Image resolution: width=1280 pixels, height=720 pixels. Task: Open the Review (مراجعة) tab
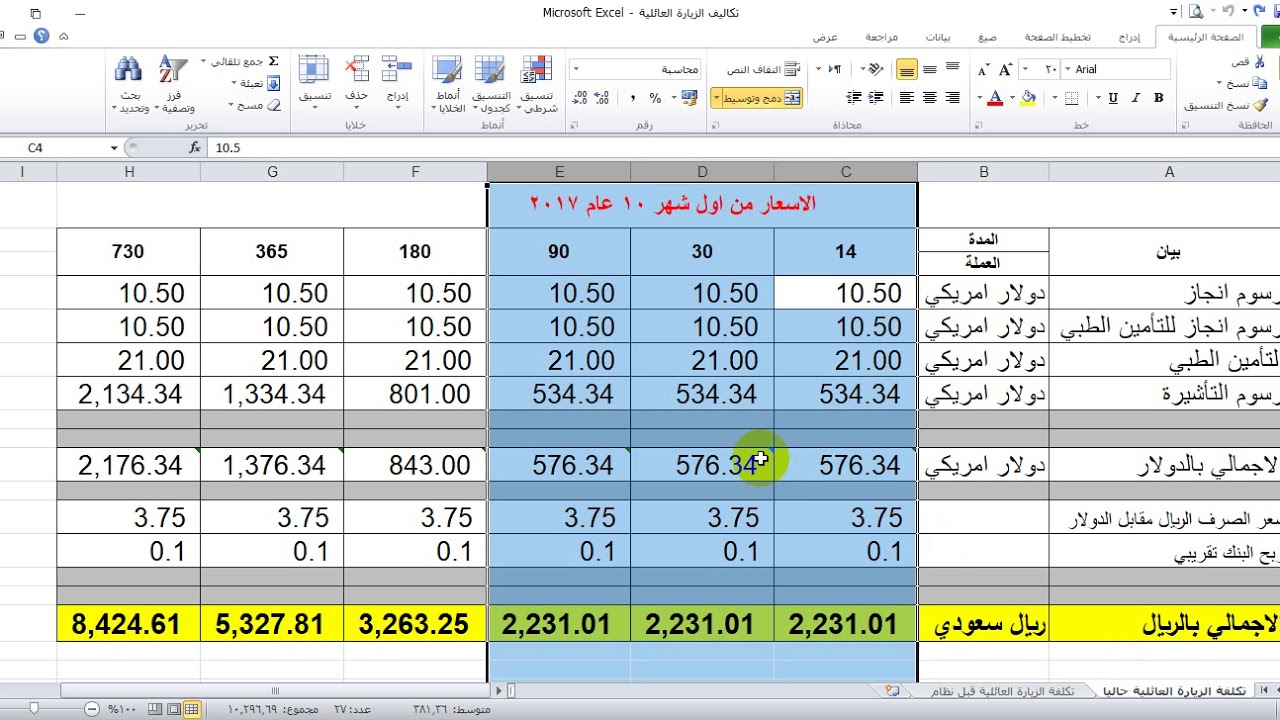click(881, 37)
